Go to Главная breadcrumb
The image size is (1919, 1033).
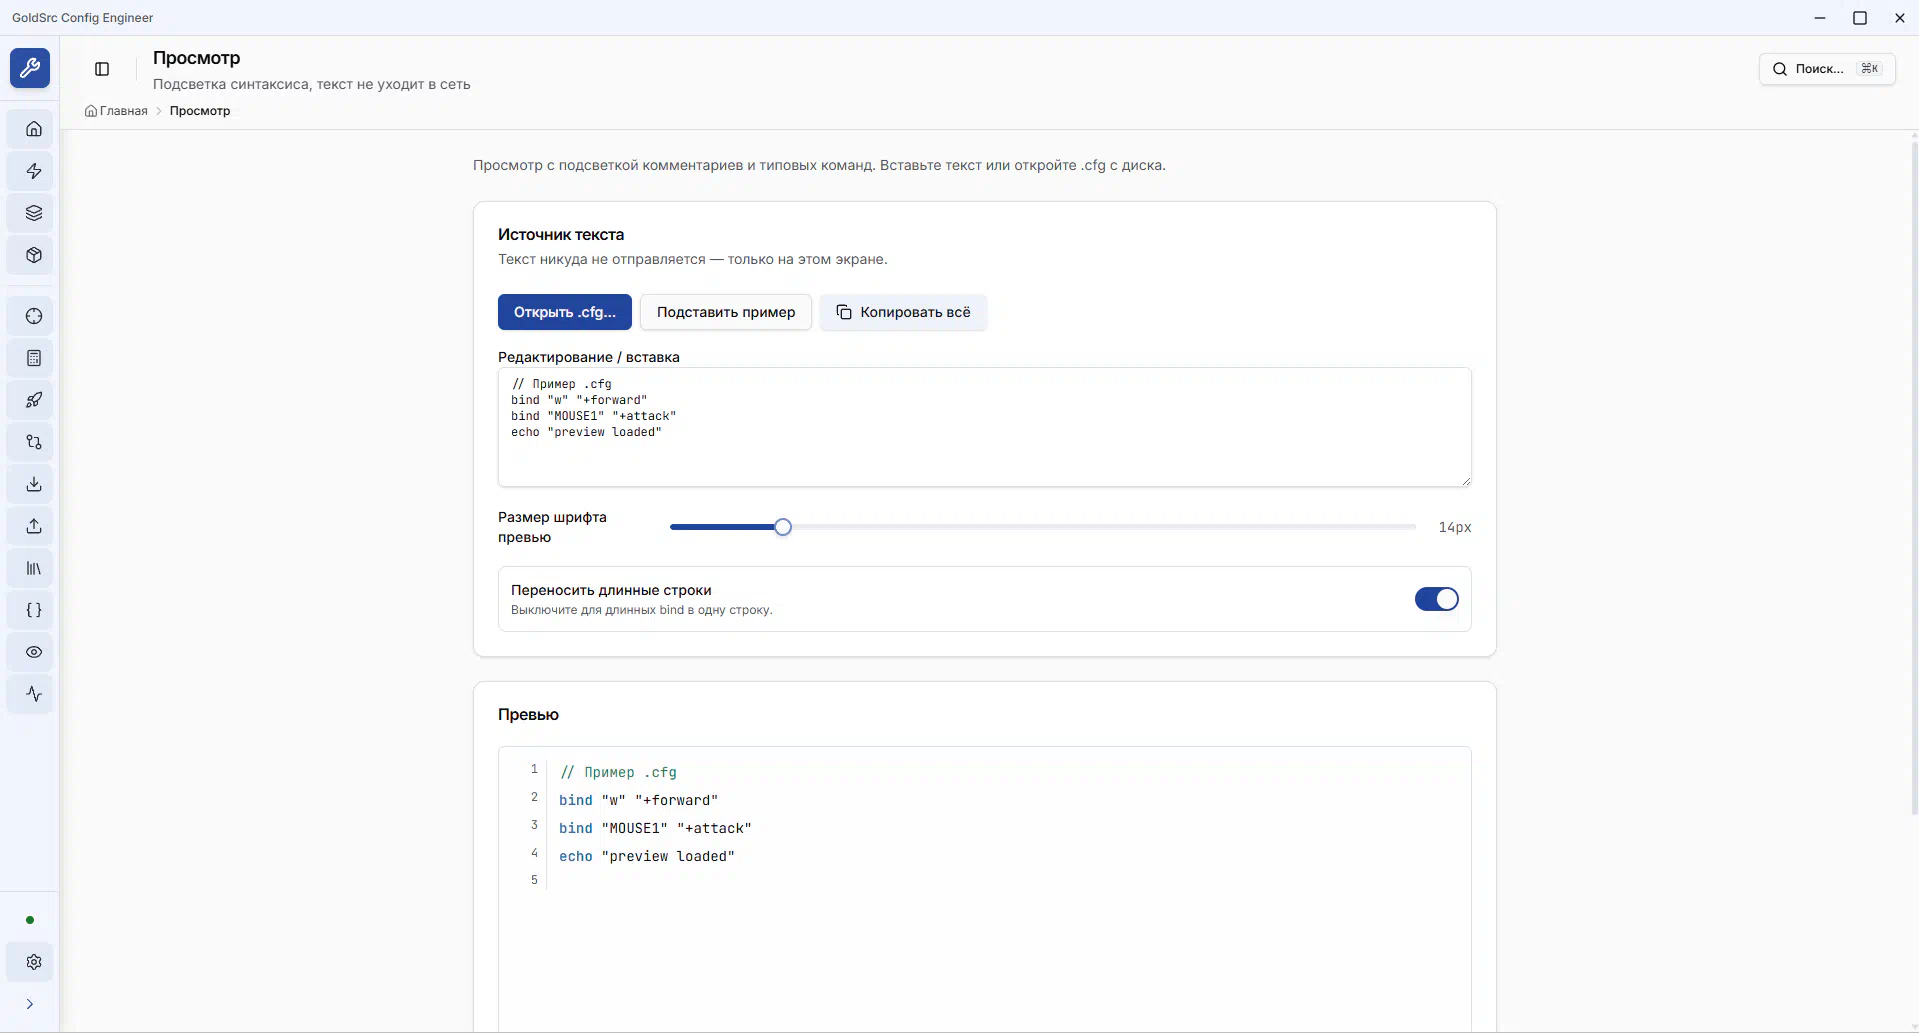click(x=123, y=111)
